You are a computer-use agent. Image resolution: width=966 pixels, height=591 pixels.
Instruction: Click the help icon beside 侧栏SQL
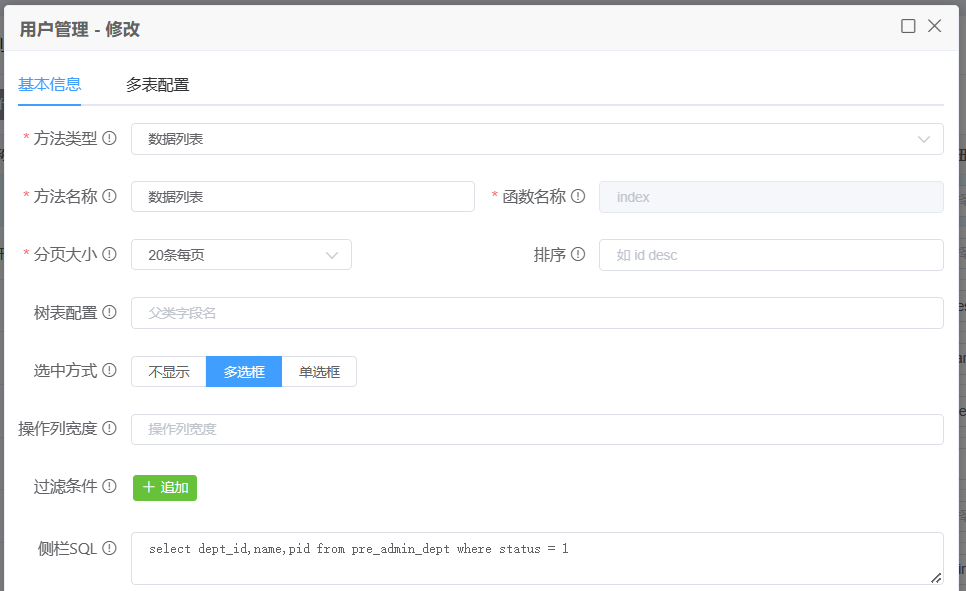point(110,548)
